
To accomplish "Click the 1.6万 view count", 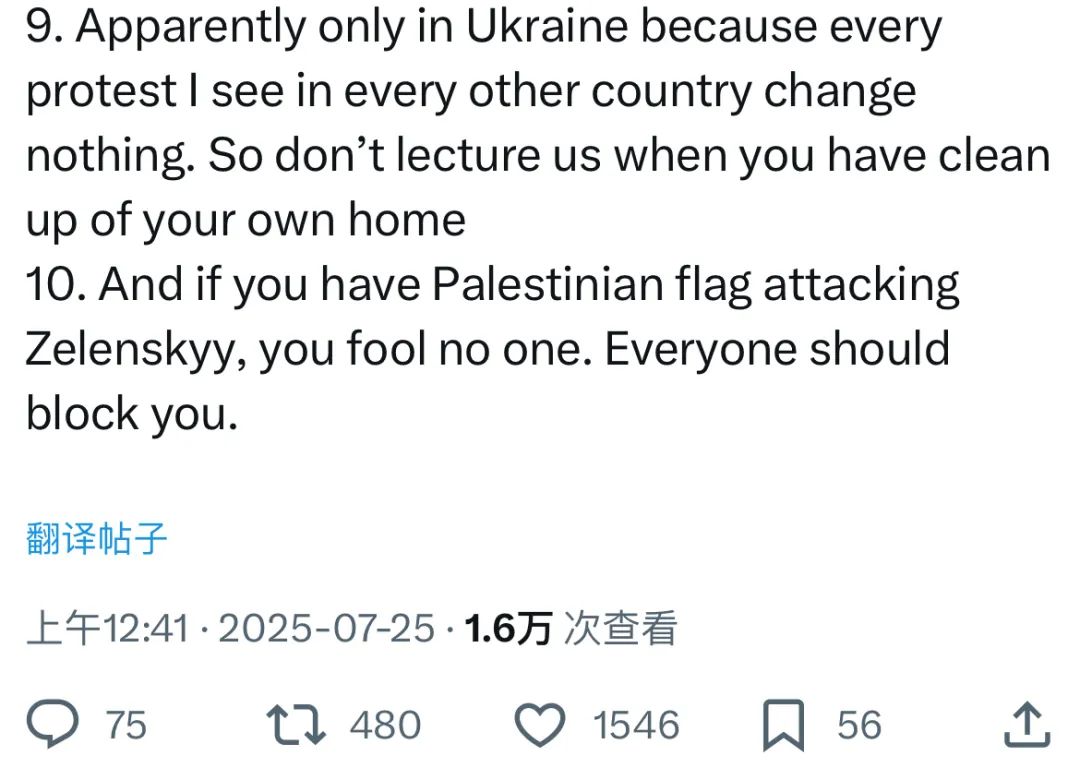I will pos(508,628).
